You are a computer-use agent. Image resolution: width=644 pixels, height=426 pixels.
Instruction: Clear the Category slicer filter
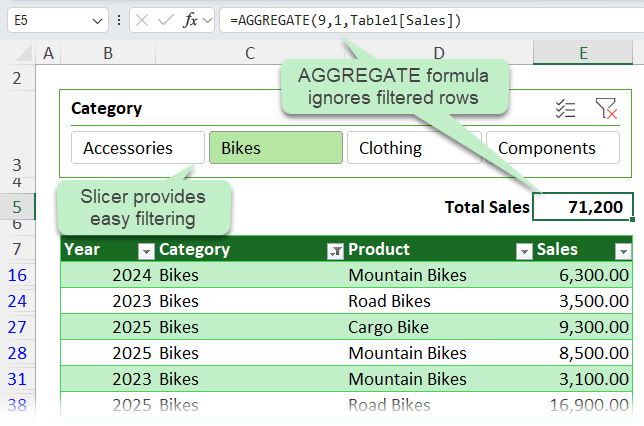(x=606, y=109)
